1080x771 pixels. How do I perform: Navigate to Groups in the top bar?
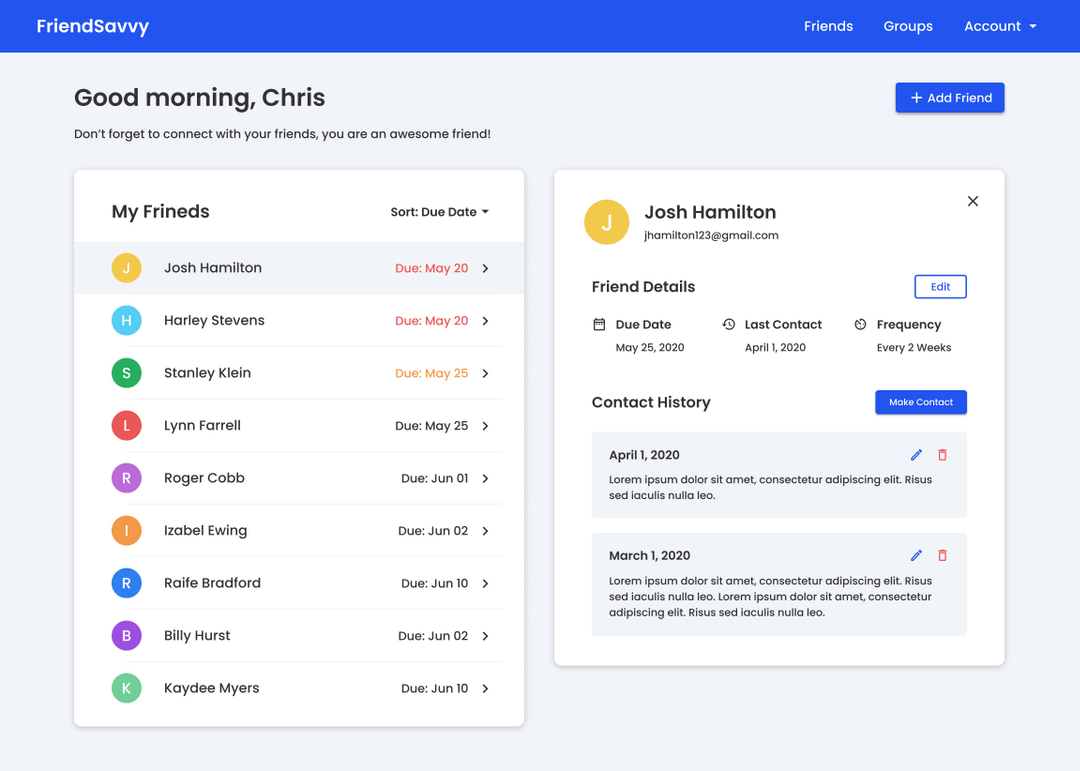click(x=908, y=26)
